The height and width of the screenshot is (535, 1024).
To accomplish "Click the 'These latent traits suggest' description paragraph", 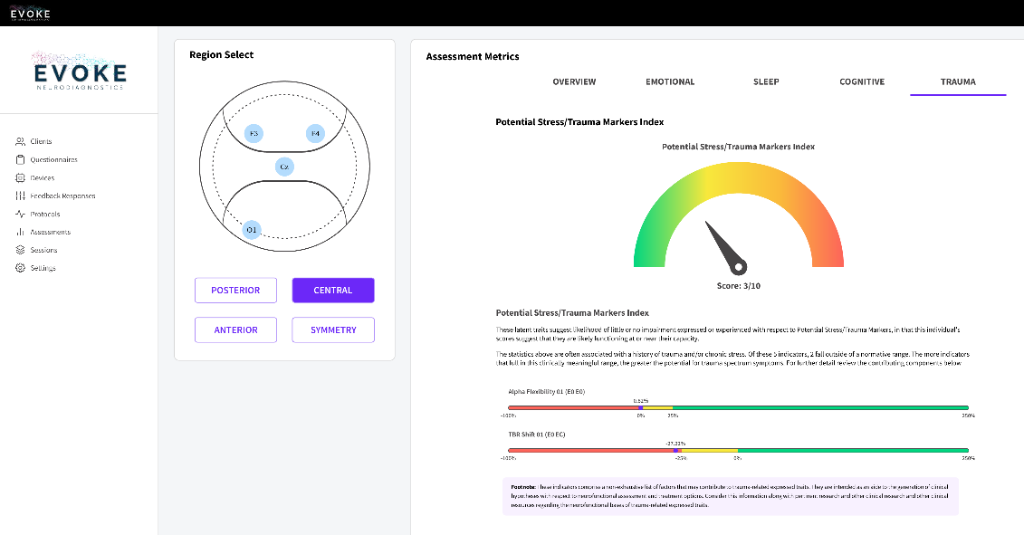I will click(728, 334).
